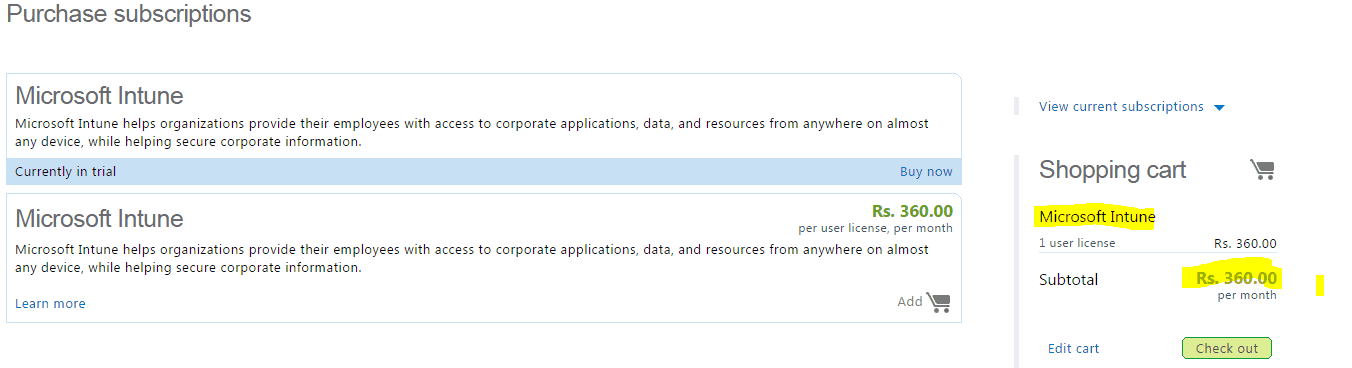Open the Learn more link
The image size is (1352, 368).
(x=50, y=304)
